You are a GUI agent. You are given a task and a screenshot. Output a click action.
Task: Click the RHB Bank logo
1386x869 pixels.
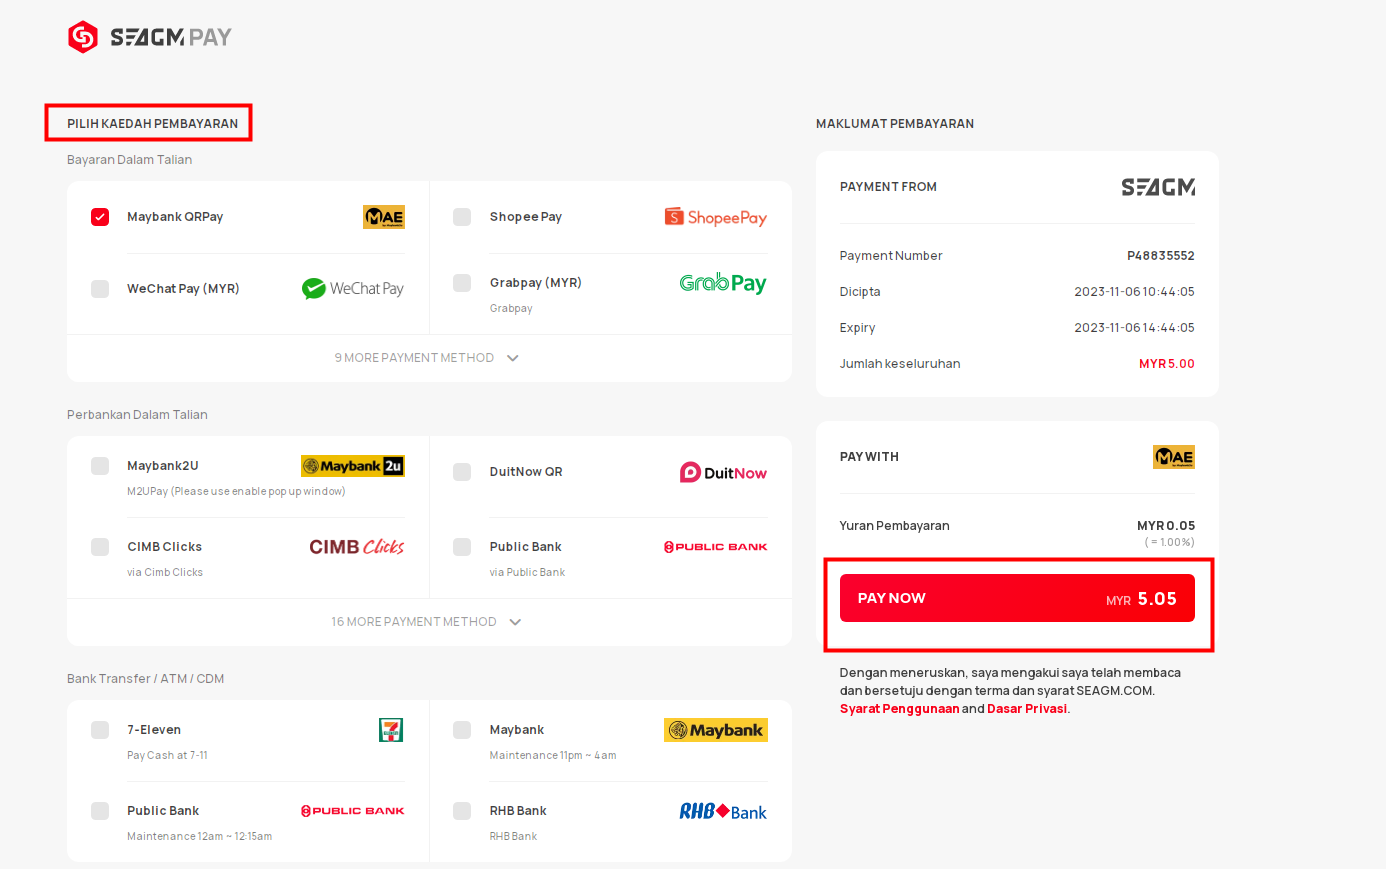pos(723,811)
